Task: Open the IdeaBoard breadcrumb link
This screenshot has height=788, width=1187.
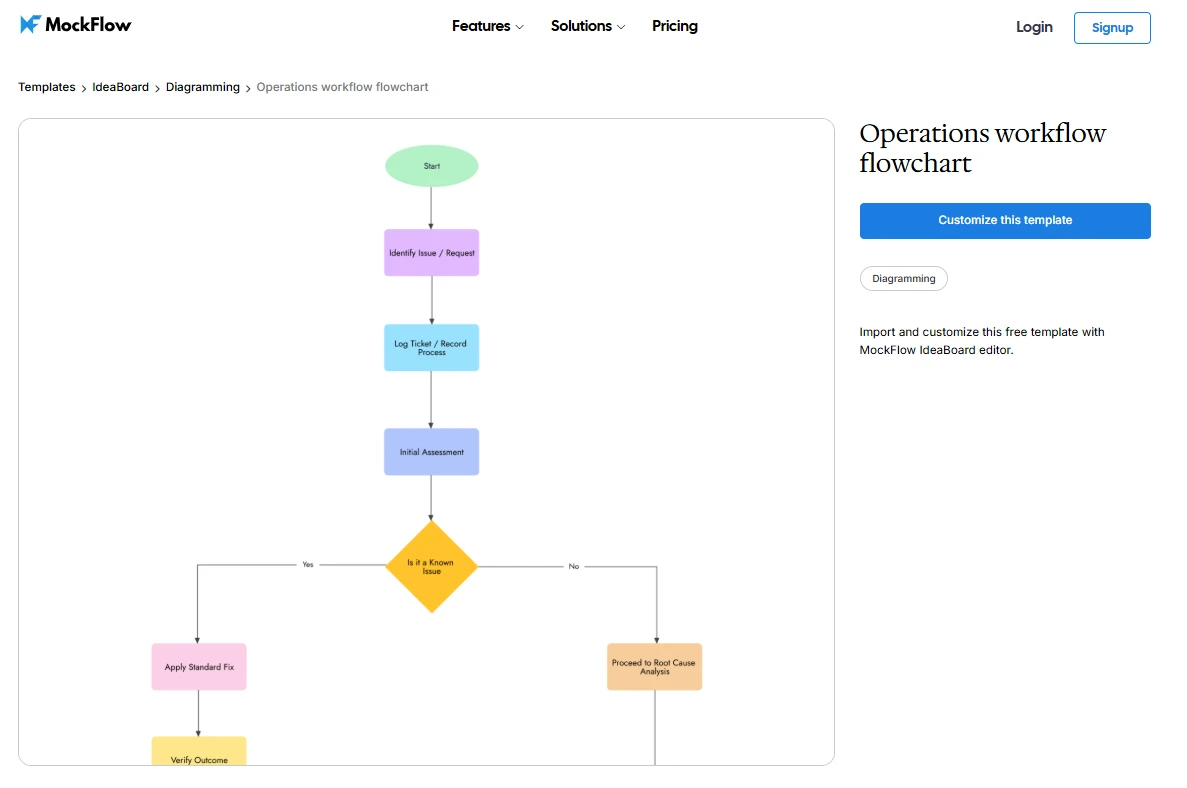Action: coord(120,87)
